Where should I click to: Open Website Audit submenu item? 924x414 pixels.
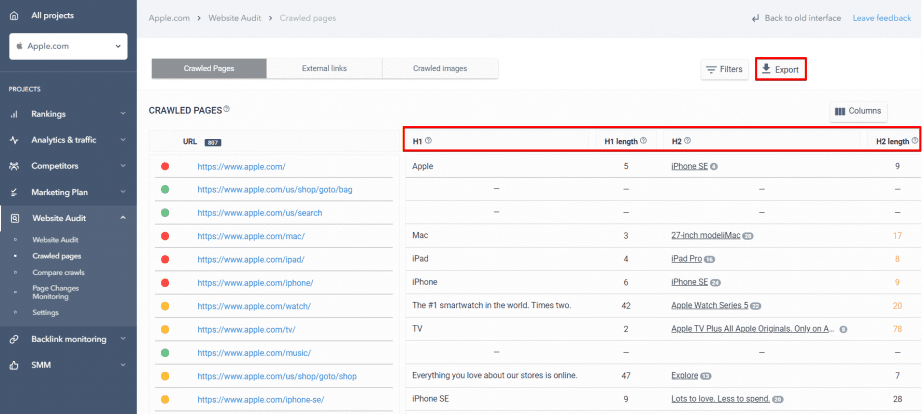click(55, 240)
